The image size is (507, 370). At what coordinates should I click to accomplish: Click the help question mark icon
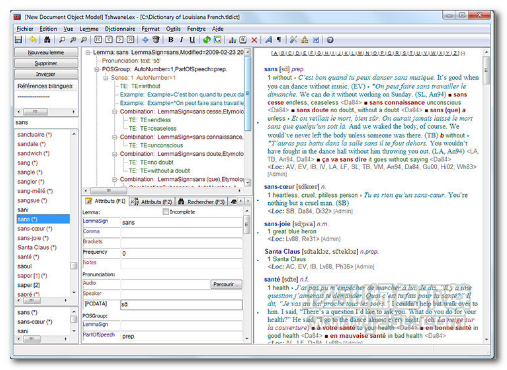[330, 40]
